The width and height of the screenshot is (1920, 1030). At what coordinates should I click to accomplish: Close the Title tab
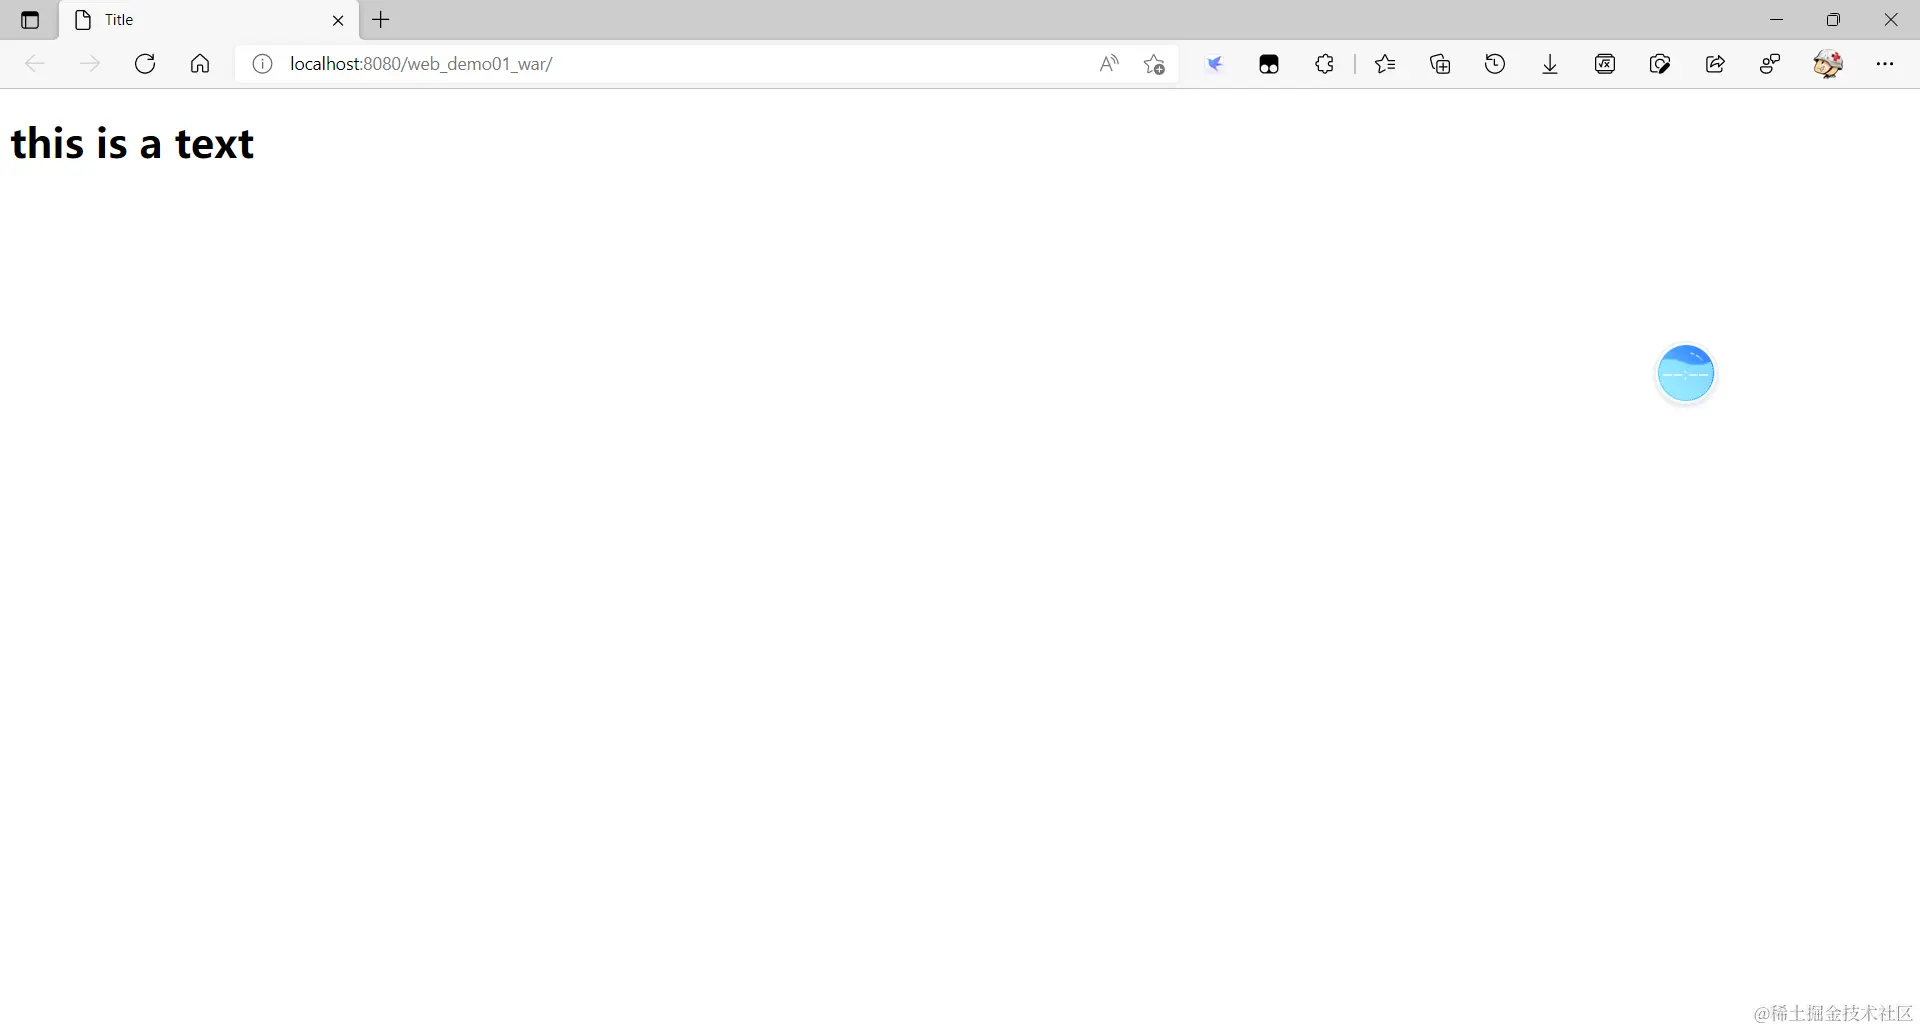pyautogui.click(x=338, y=20)
